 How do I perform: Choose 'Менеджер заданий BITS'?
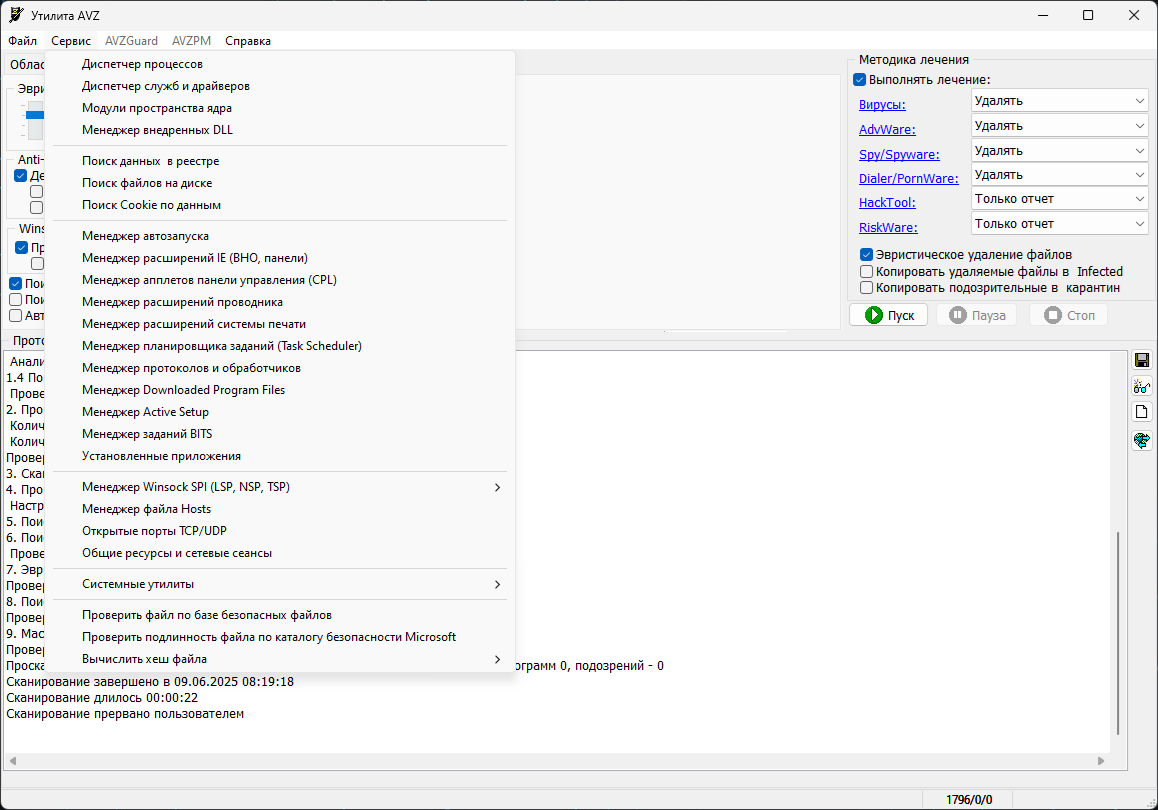coord(280,434)
